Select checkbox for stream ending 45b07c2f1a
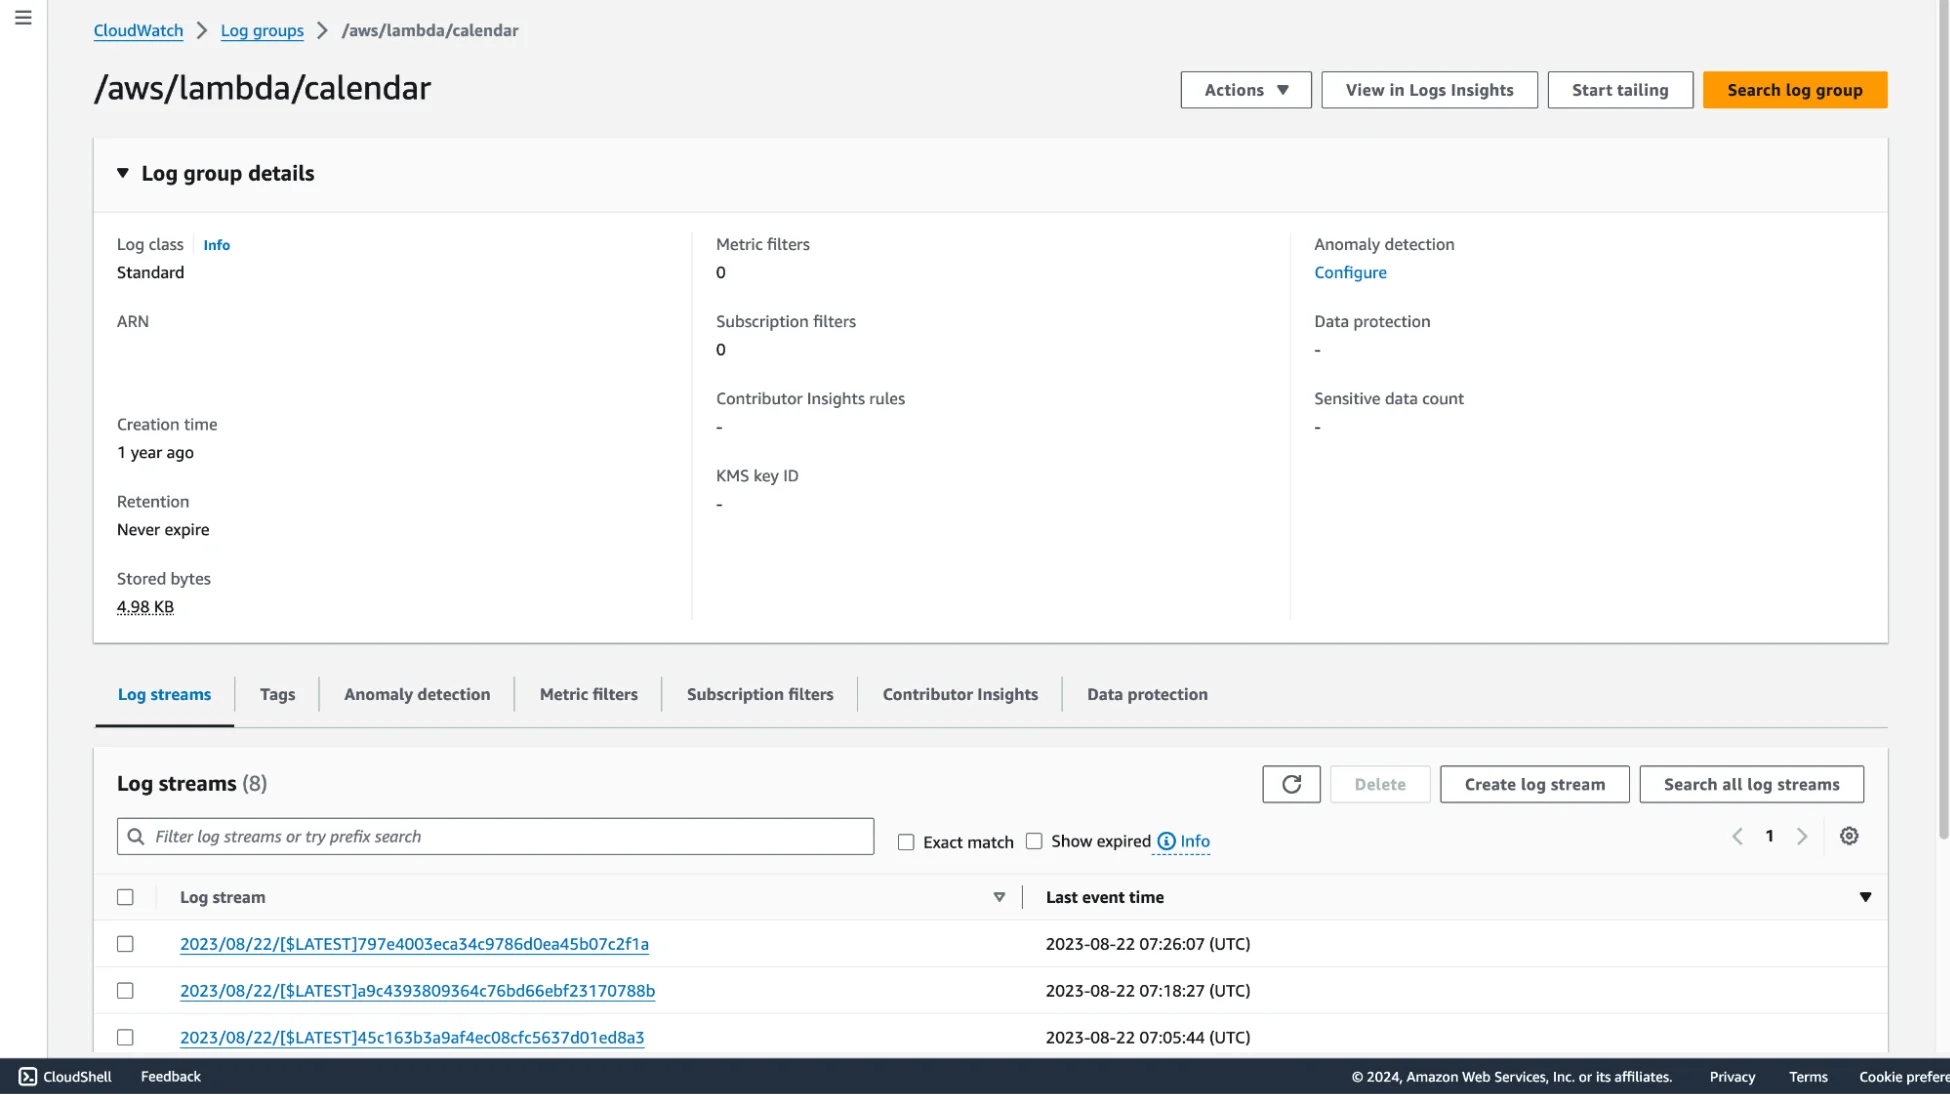The height and width of the screenshot is (1095, 1950). 125,944
